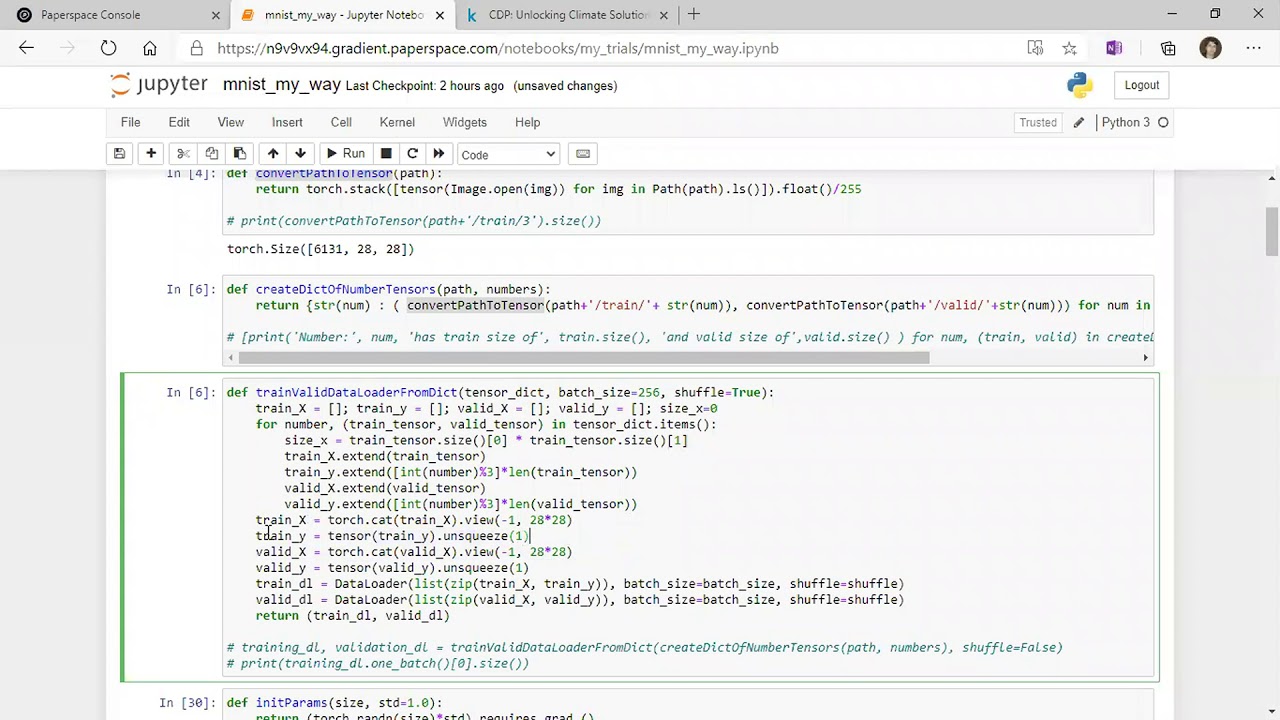Go to the browser home page
1280x720 pixels.
coord(149,48)
